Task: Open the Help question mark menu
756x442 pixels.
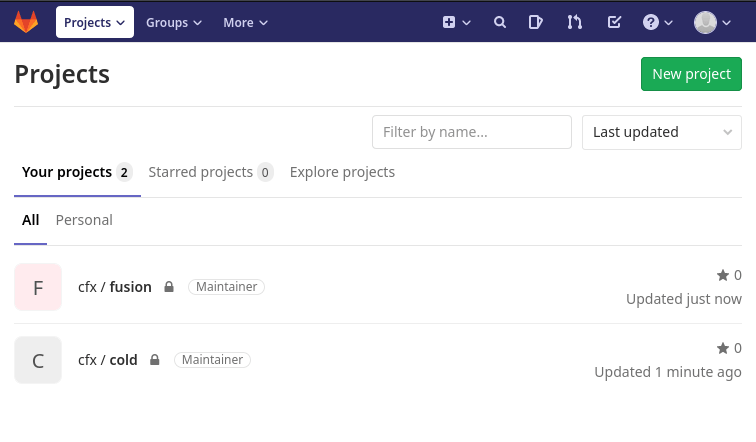Action: [x=656, y=22]
